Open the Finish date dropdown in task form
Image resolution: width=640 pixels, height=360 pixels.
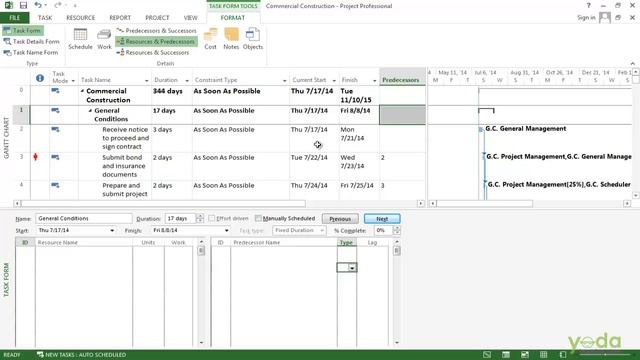(227, 231)
